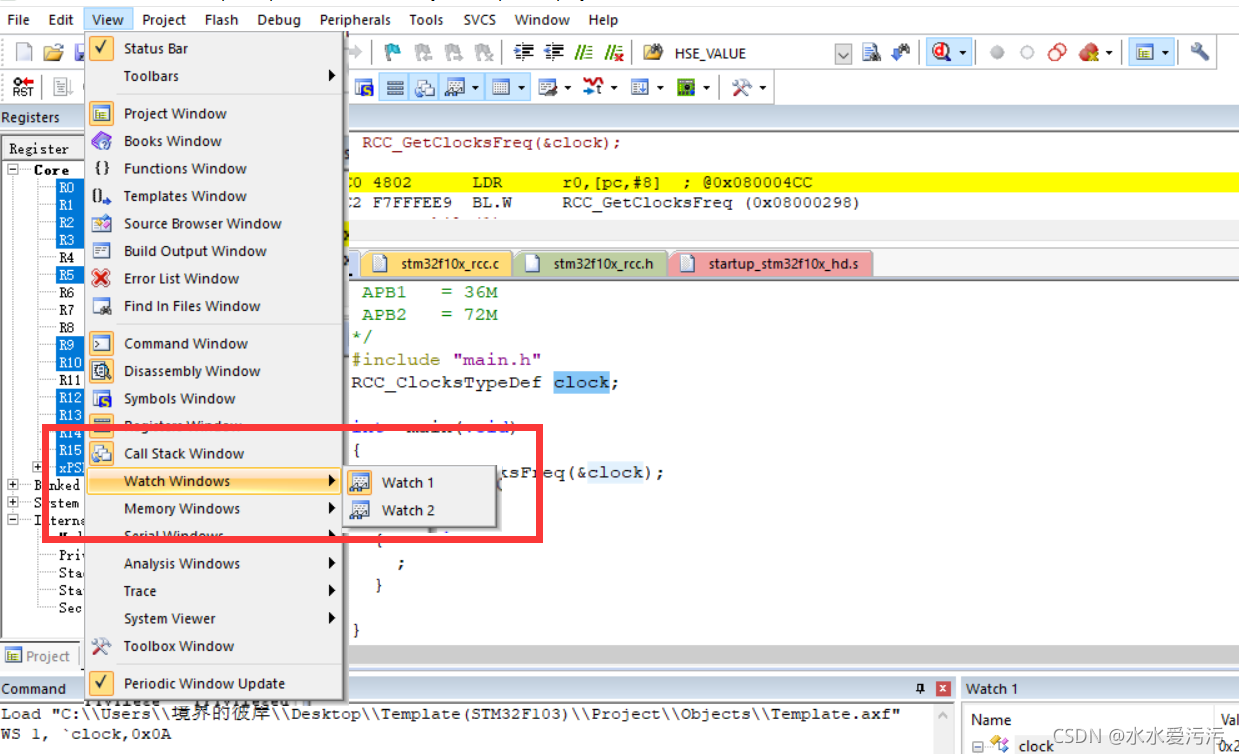Open Toolbars submenu in View menu
The image size is (1239, 754).
[215, 76]
